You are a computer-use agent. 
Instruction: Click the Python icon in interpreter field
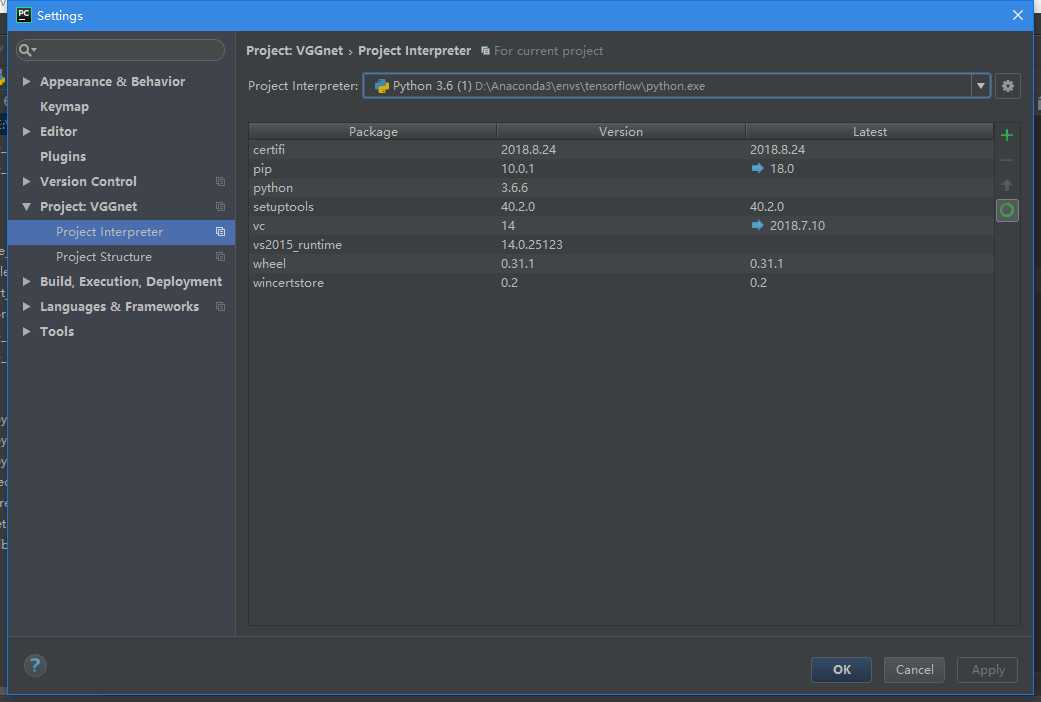coord(381,86)
